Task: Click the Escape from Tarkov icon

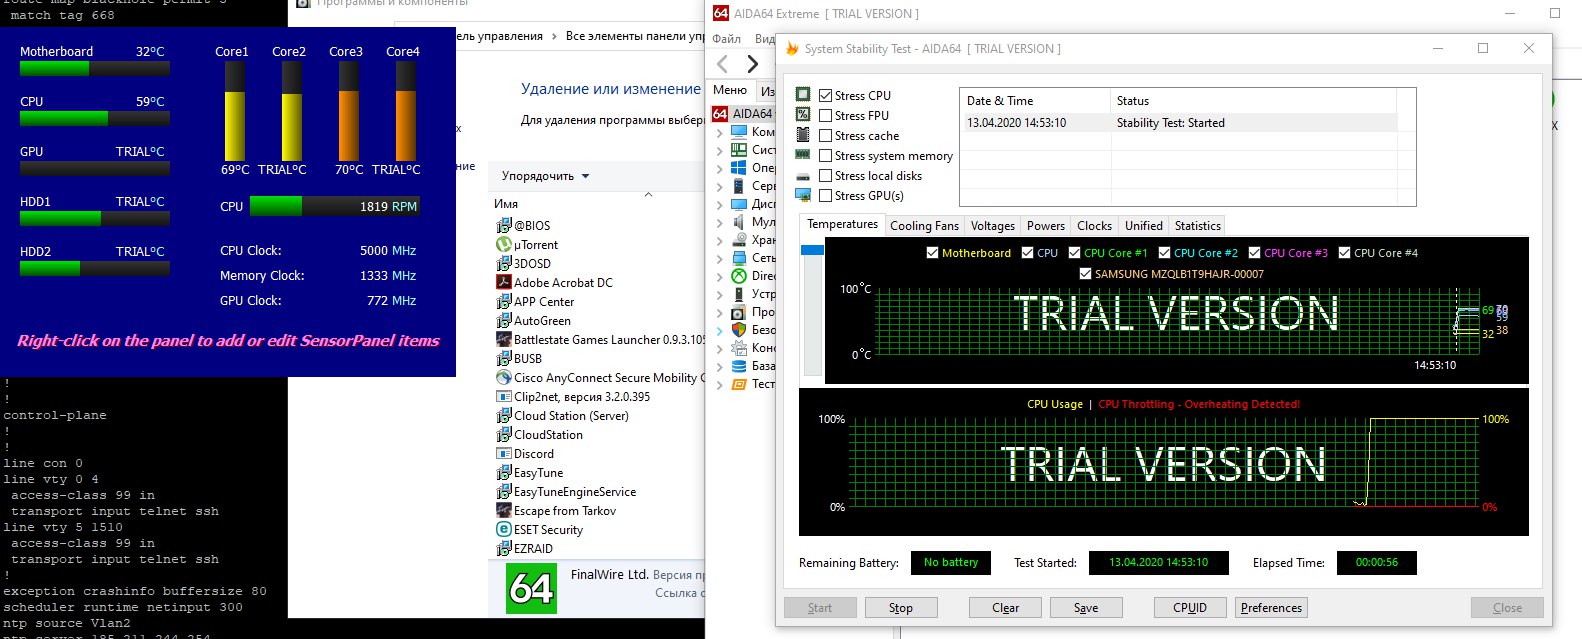Action: [504, 510]
